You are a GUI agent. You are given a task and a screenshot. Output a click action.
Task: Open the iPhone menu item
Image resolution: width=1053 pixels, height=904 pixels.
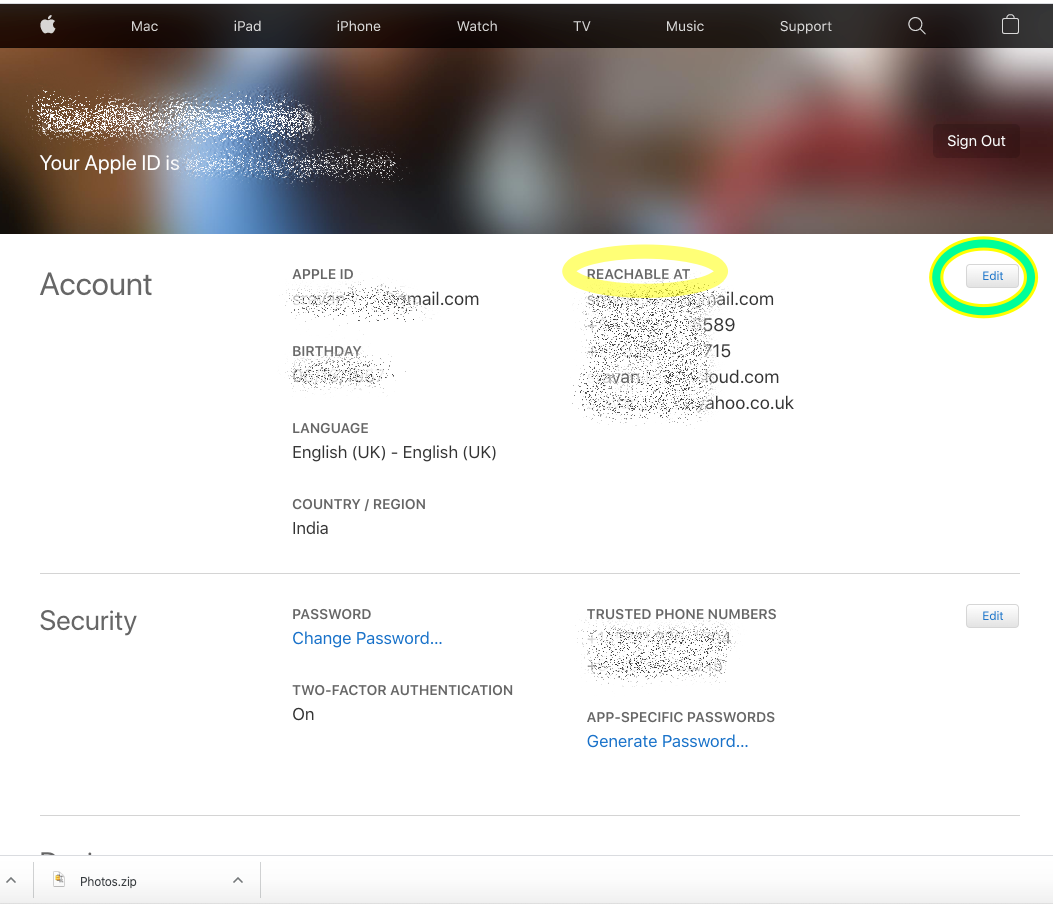pos(358,26)
